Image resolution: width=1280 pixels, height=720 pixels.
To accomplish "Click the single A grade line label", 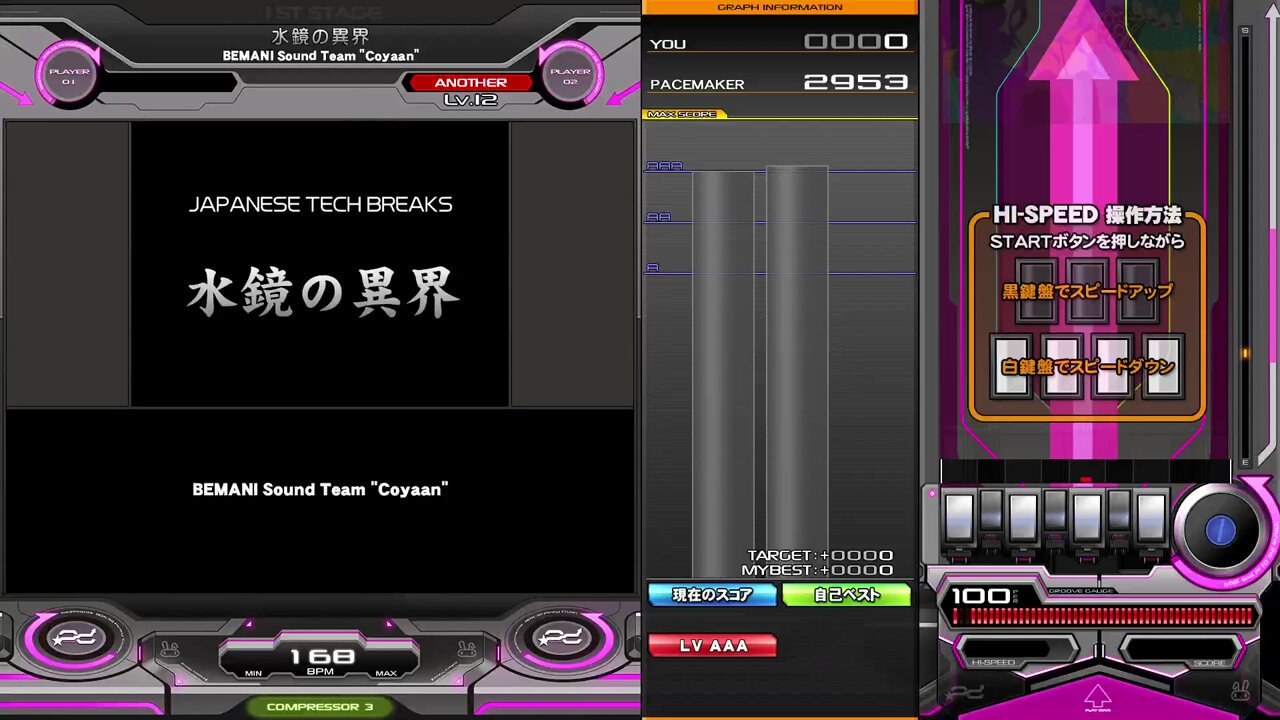I will pyautogui.click(x=653, y=268).
